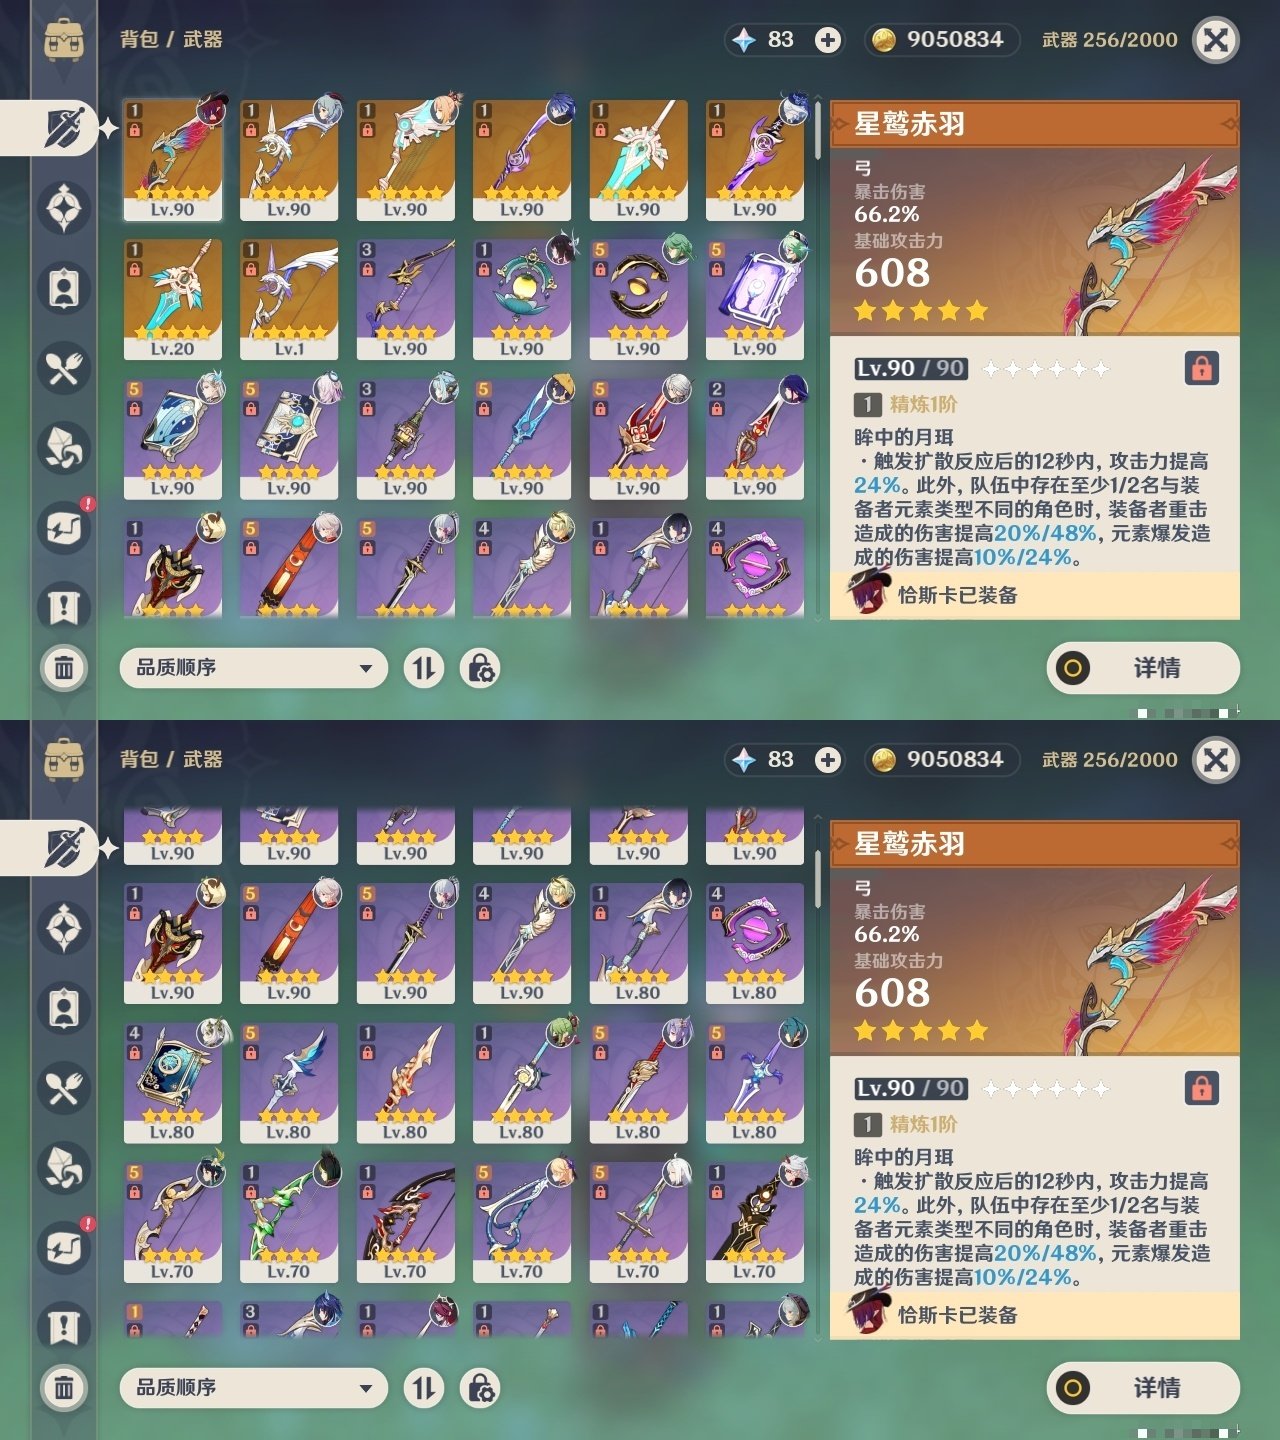Open gadgets tab with red notification, upper sidebar

tap(64, 527)
